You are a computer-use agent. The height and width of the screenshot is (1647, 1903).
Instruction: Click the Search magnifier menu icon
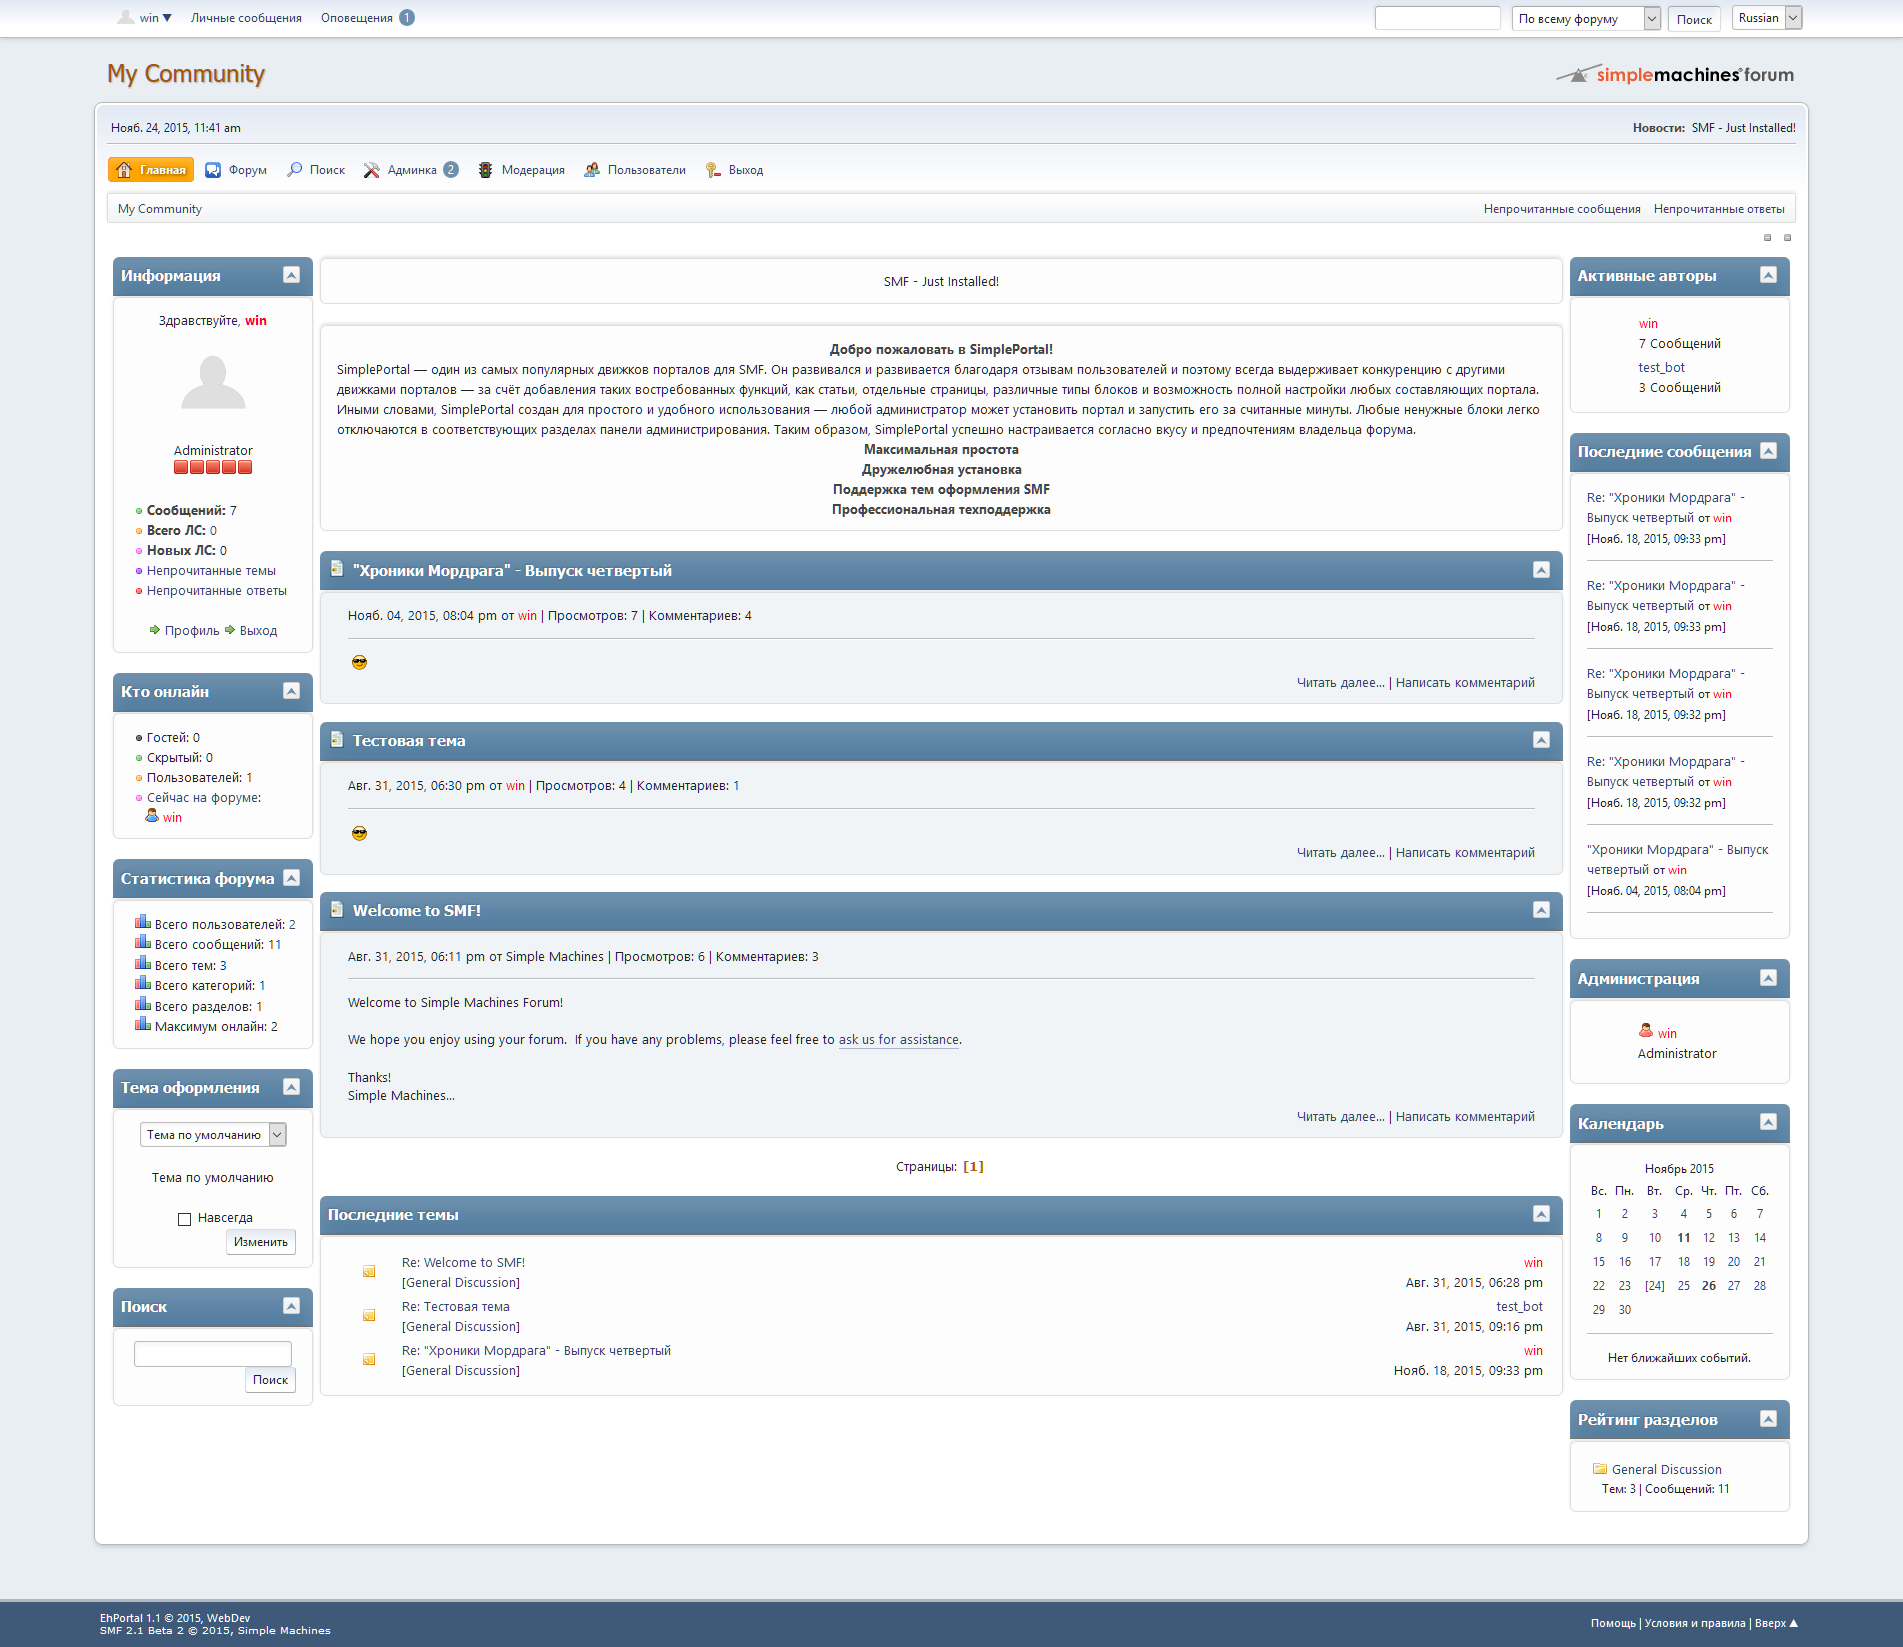click(x=295, y=170)
